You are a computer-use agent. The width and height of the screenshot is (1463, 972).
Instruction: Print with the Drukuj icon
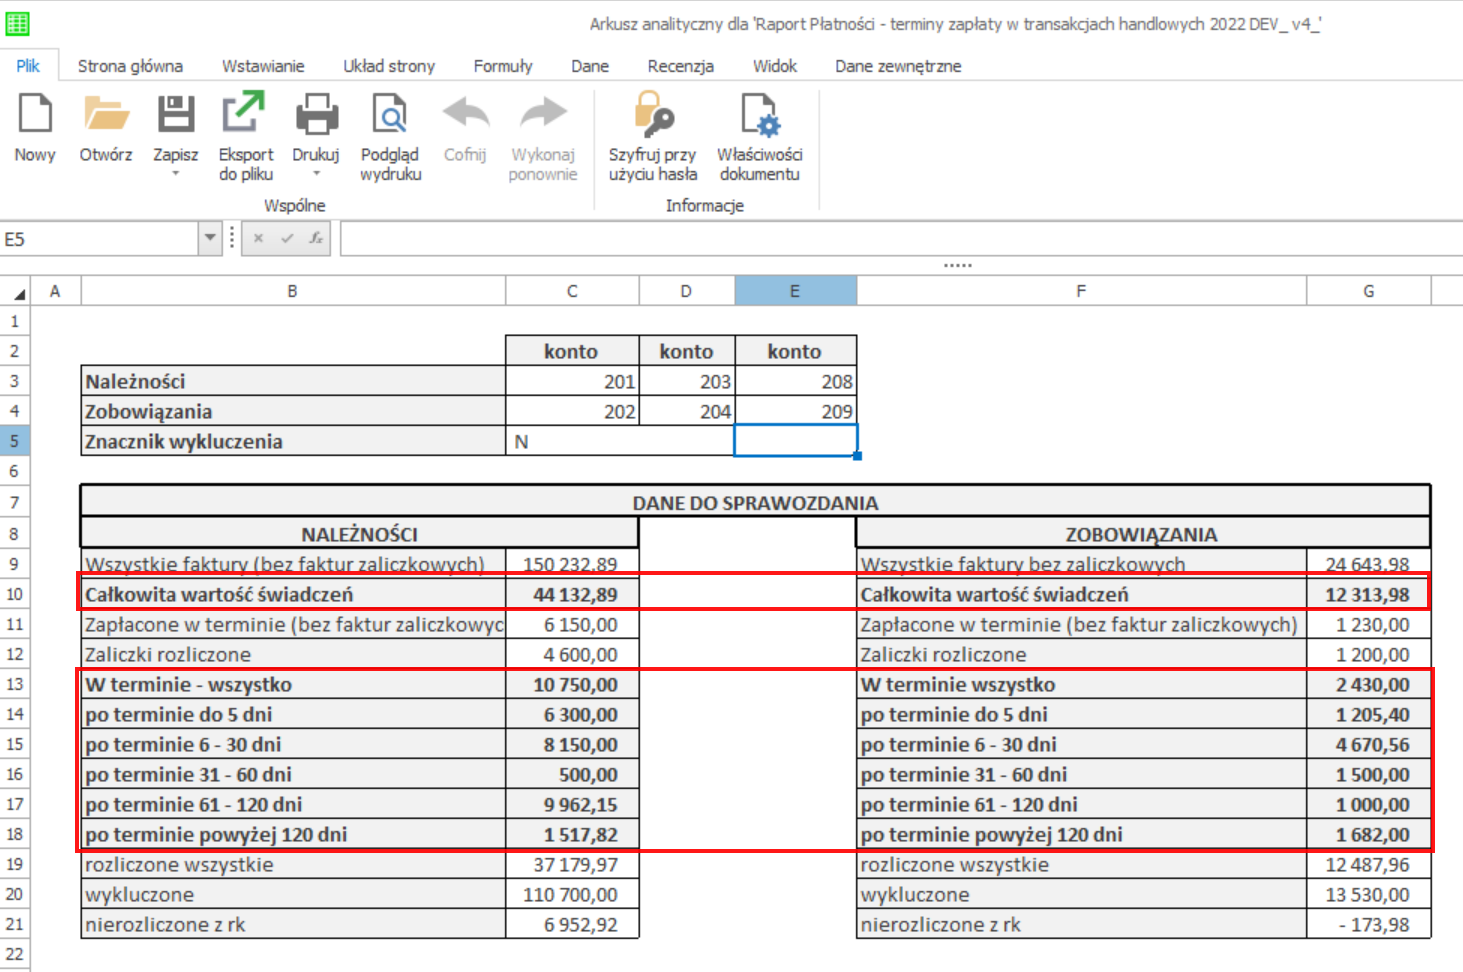[x=316, y=115]
